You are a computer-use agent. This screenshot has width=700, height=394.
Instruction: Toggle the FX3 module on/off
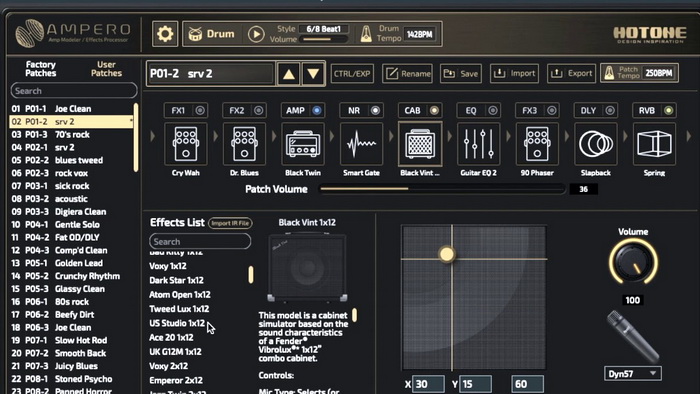(552, 110)
